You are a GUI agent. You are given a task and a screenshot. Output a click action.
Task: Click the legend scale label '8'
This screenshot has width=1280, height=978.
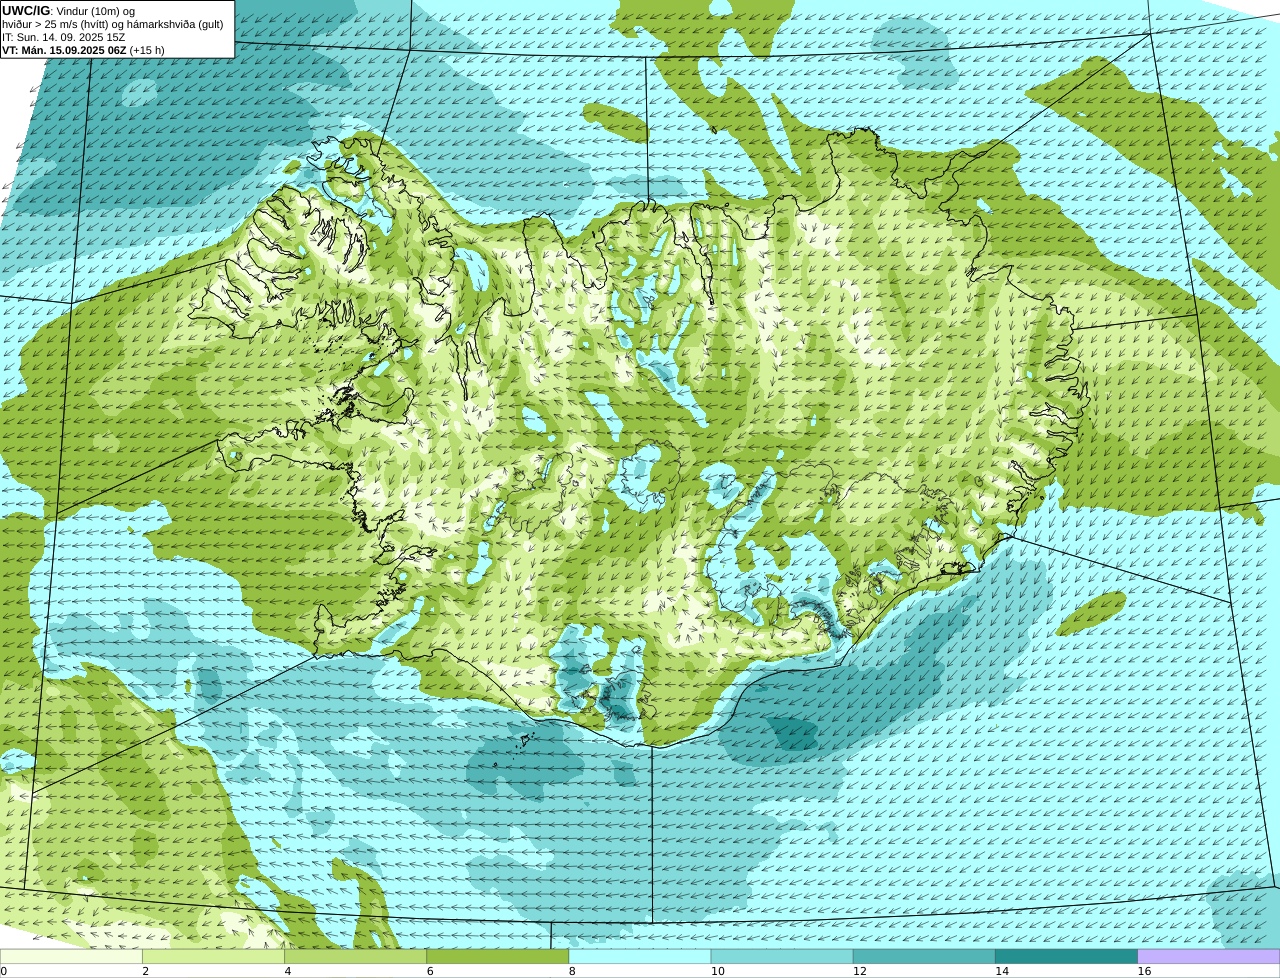point(572,971)
